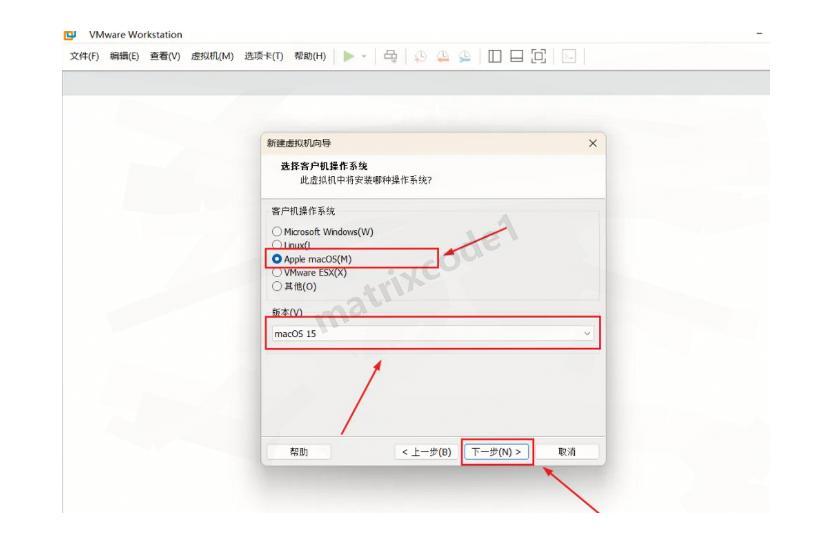The height and width of the screenshot is (545, 832).
Task: Open the 虚拟机(M) menu
Action: [212, 56]
